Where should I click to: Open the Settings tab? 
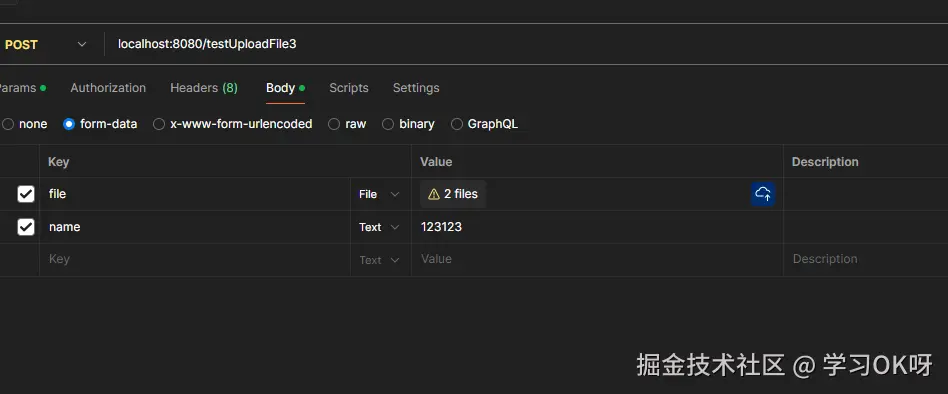tap(416, 88)
